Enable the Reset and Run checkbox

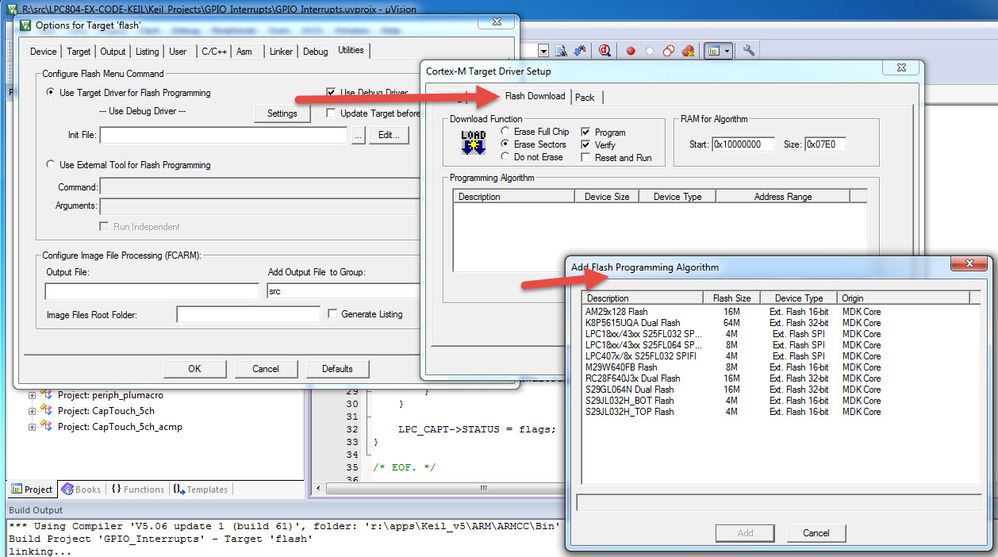[x=585, y=157]
